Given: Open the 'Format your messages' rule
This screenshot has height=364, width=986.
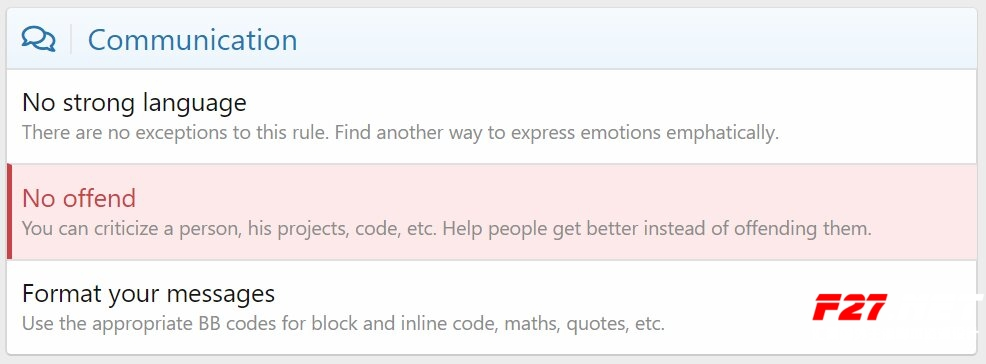Looking at the screenshot, I should pyautogui.click(x=148, y=294).
